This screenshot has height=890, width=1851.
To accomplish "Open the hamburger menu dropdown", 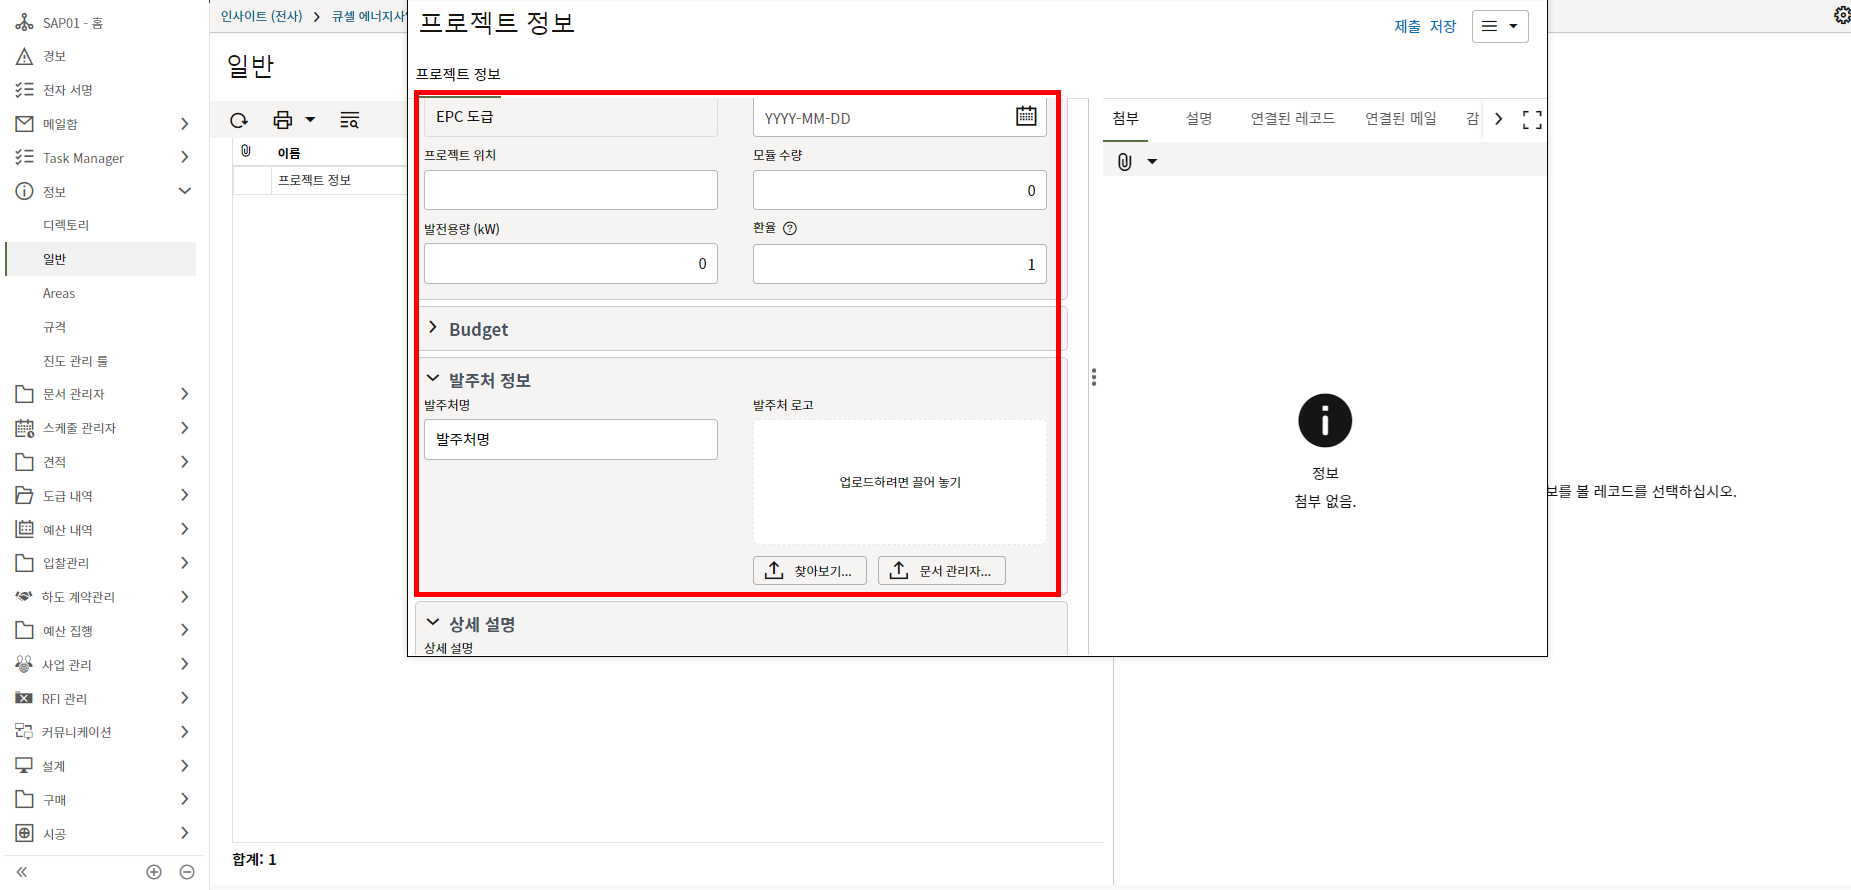I will point(1499,27).
